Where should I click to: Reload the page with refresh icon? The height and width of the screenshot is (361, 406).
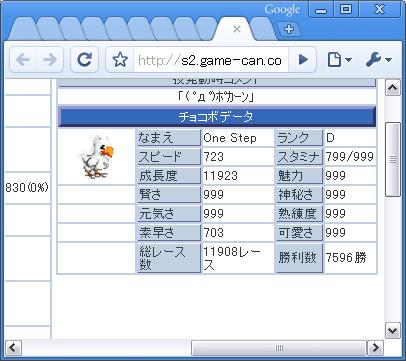pyautogui.click(x=85, y=60)
